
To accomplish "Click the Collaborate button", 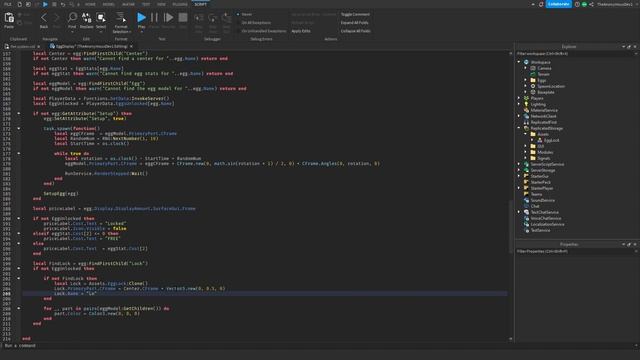I will (558, 4).
